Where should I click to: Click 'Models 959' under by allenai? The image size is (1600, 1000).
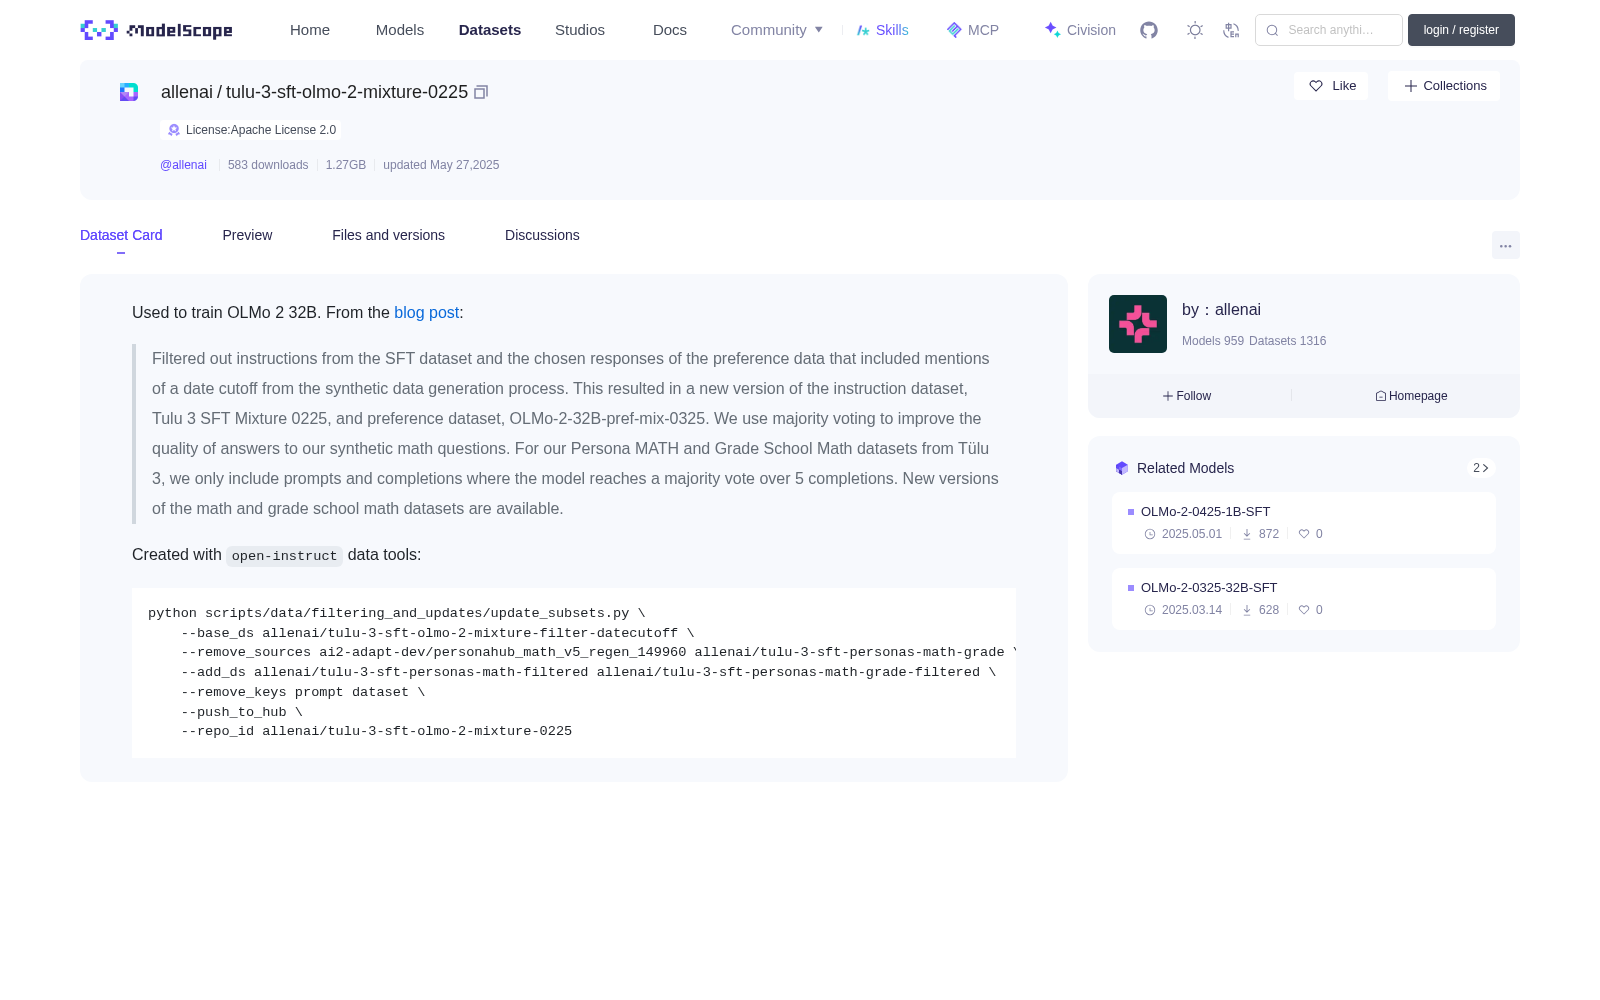pos(1213,341)
